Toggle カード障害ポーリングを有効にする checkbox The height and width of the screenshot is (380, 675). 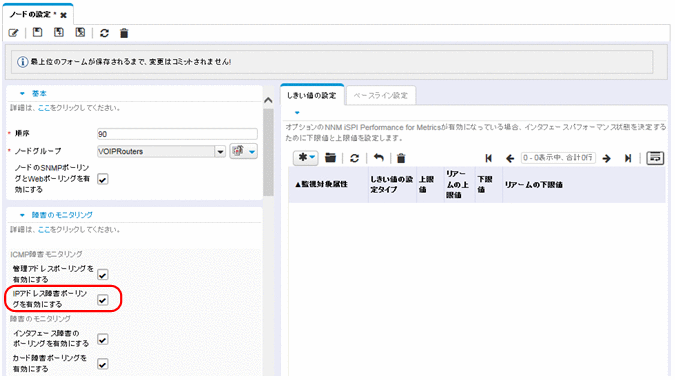(x=102, y=364)
